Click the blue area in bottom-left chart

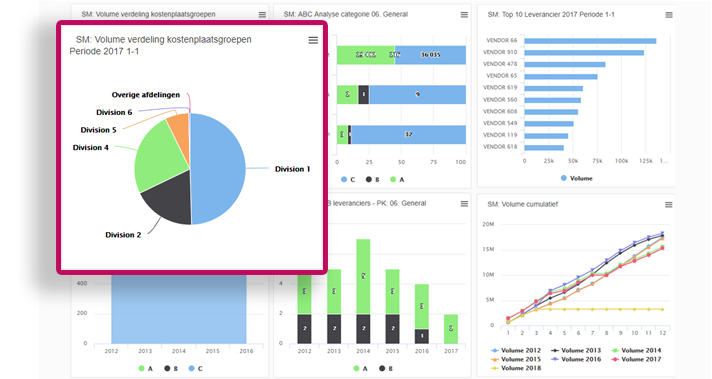pos(179,309)
